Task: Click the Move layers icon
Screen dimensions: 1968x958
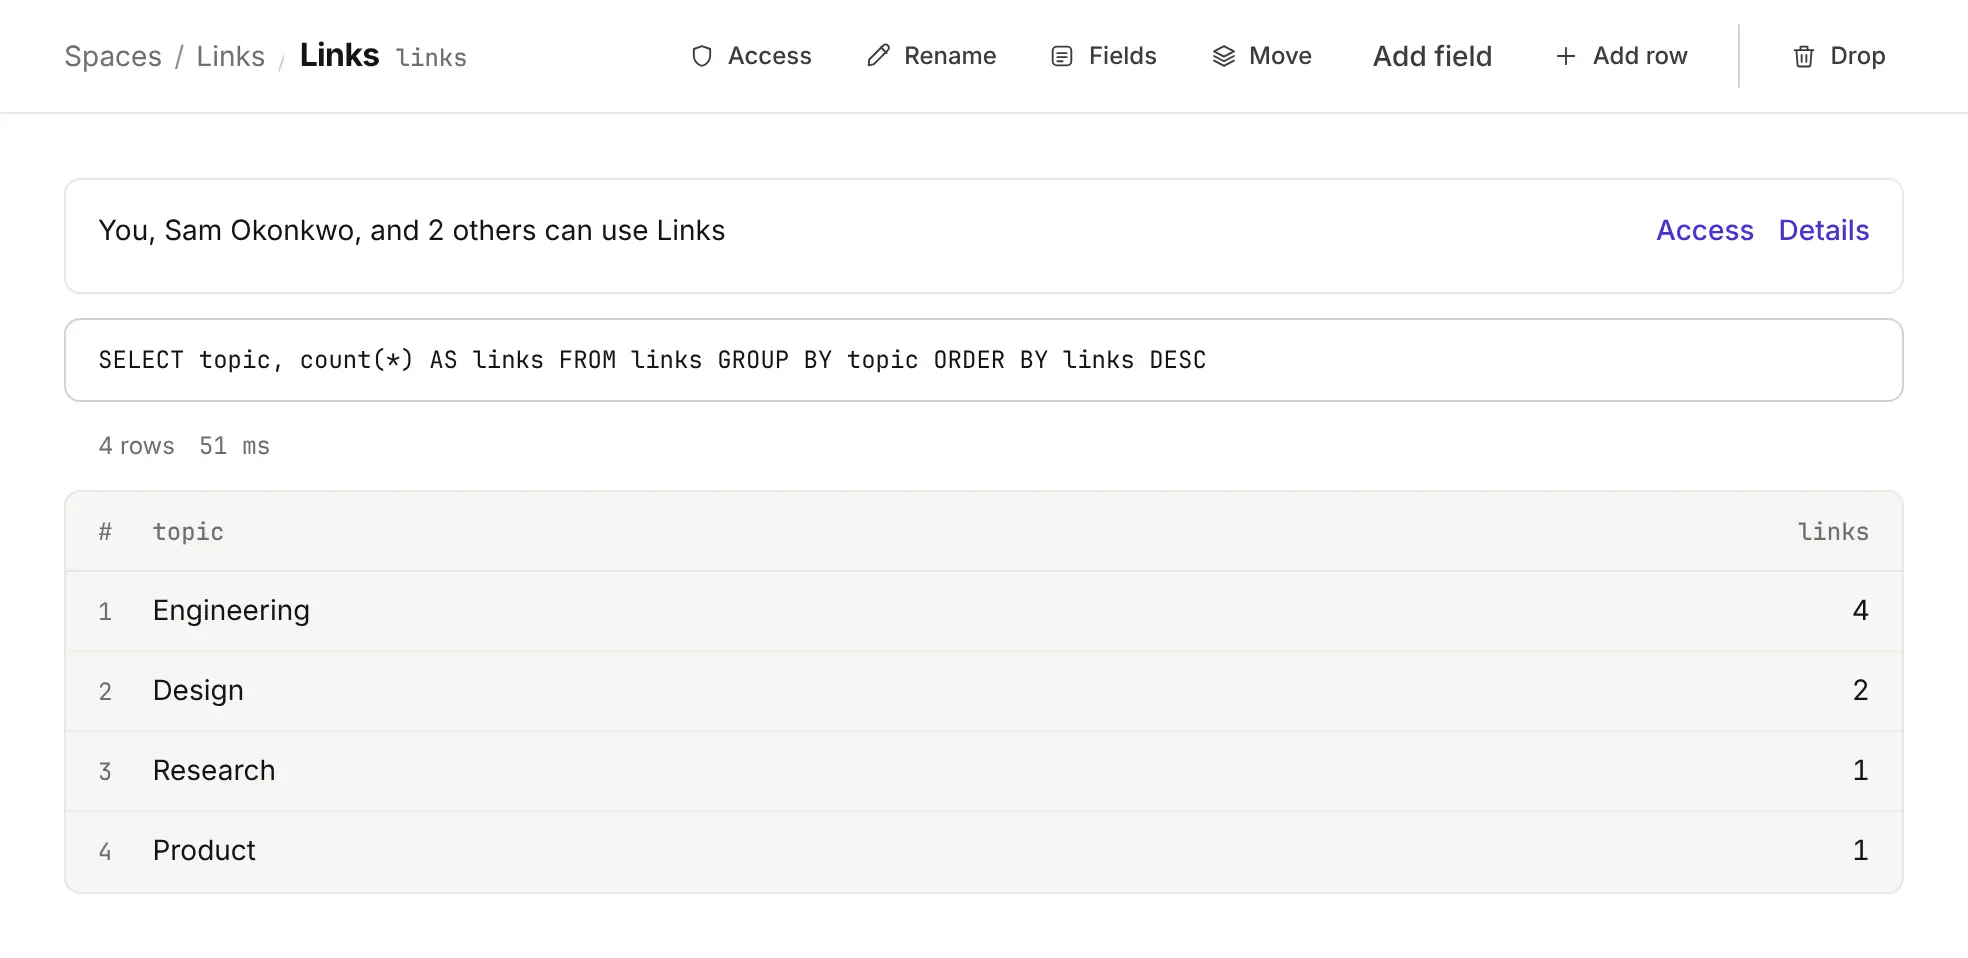Action: tap(1224, 56)
